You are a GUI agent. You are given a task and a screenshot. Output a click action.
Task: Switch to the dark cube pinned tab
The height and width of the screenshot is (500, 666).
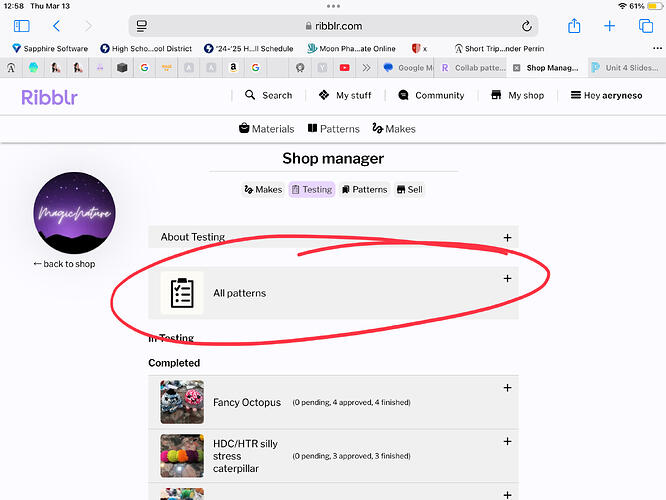point(122,68)
